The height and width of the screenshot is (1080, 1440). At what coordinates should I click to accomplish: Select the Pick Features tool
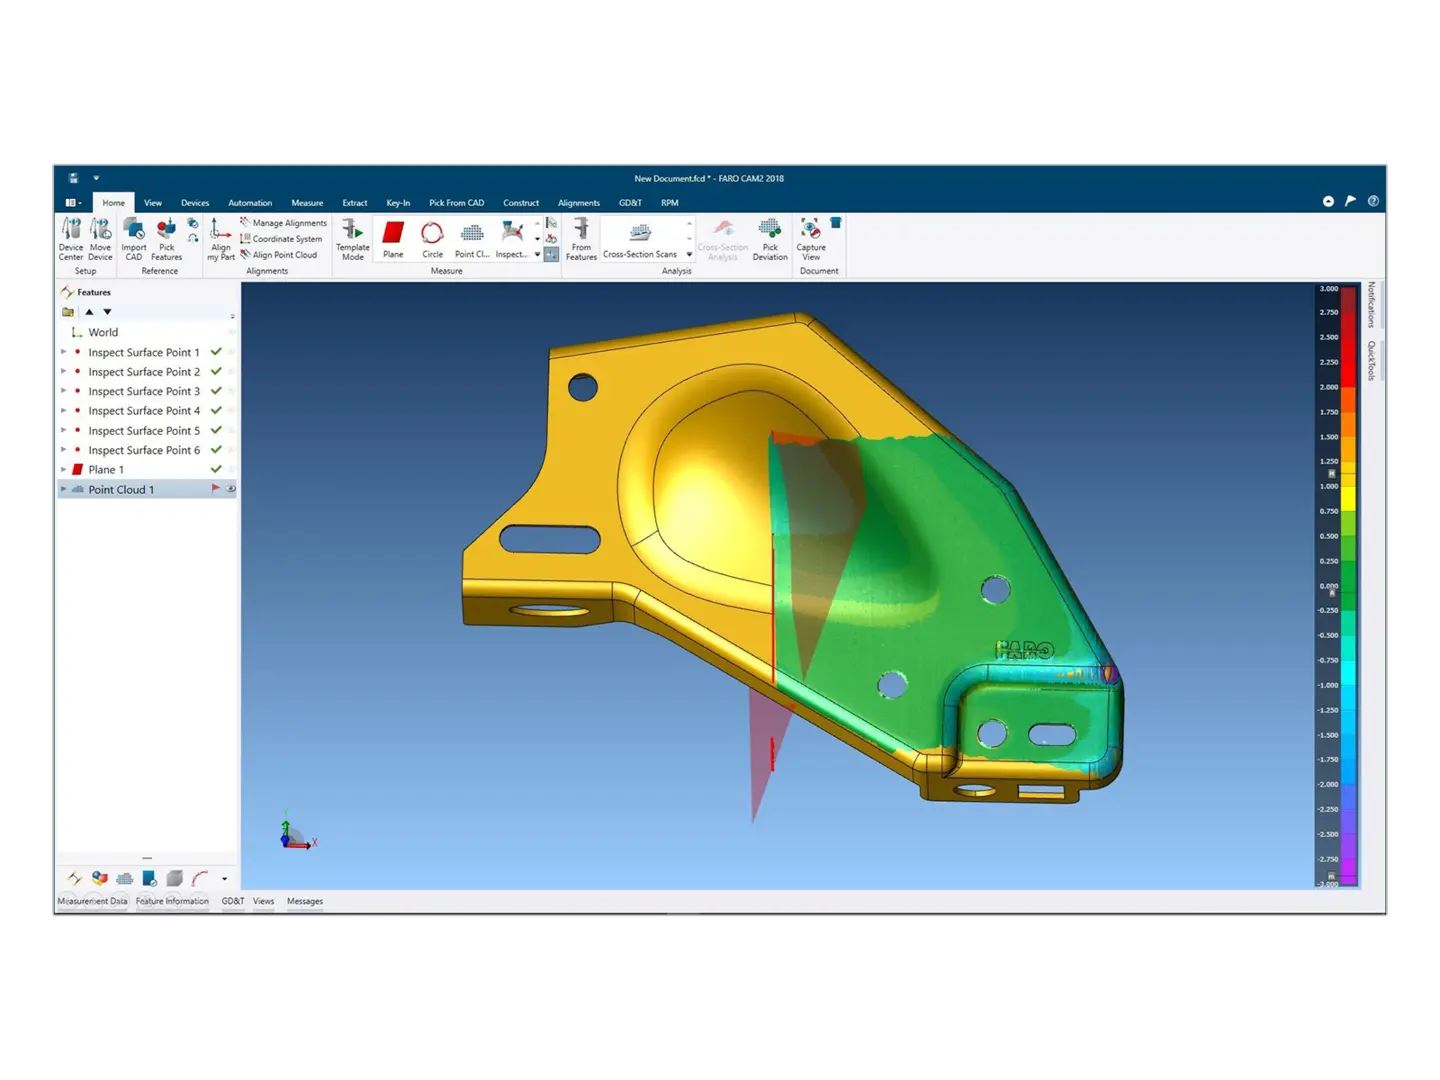166,239
